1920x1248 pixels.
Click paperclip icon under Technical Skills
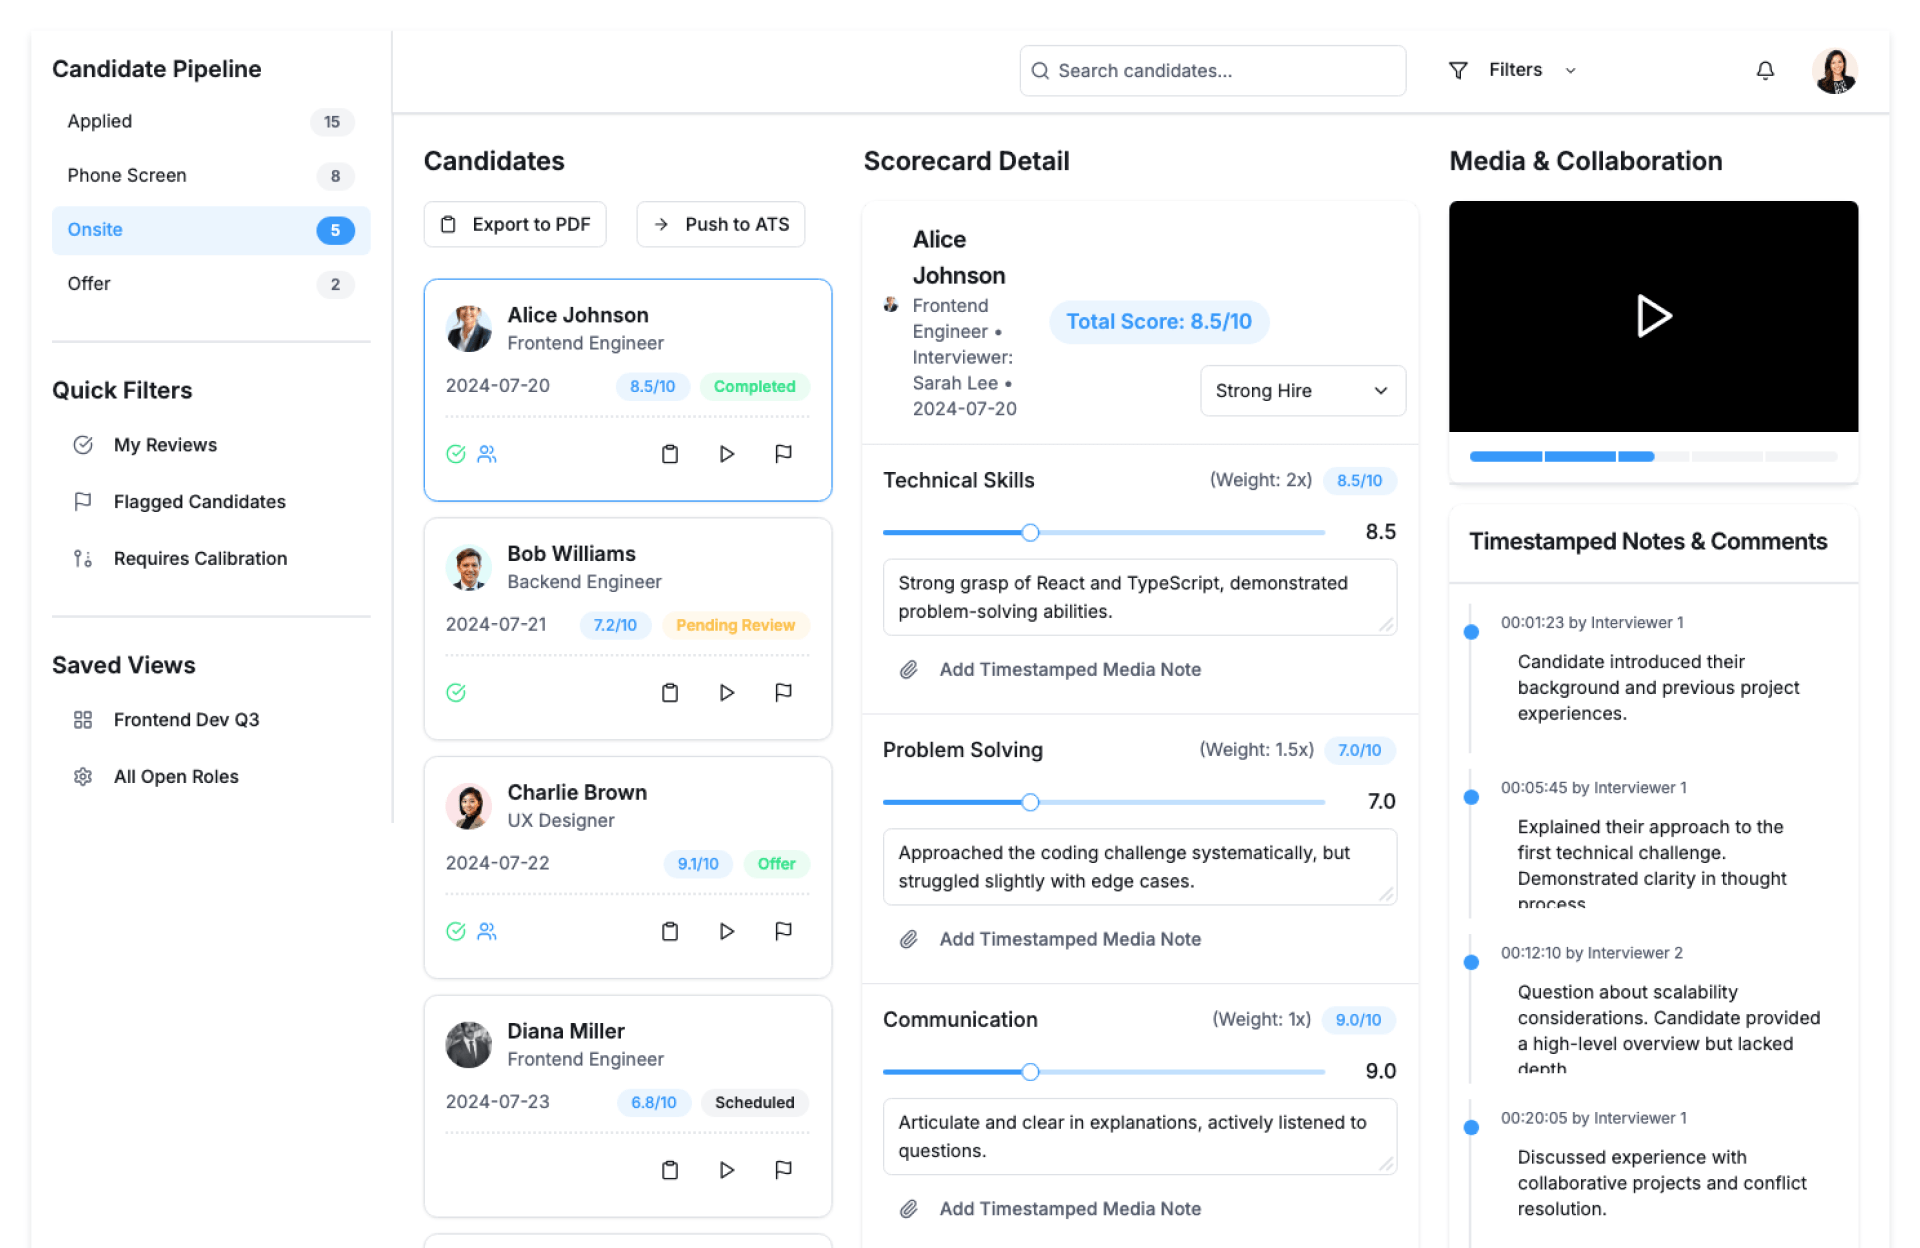click(x=908, y=670)
